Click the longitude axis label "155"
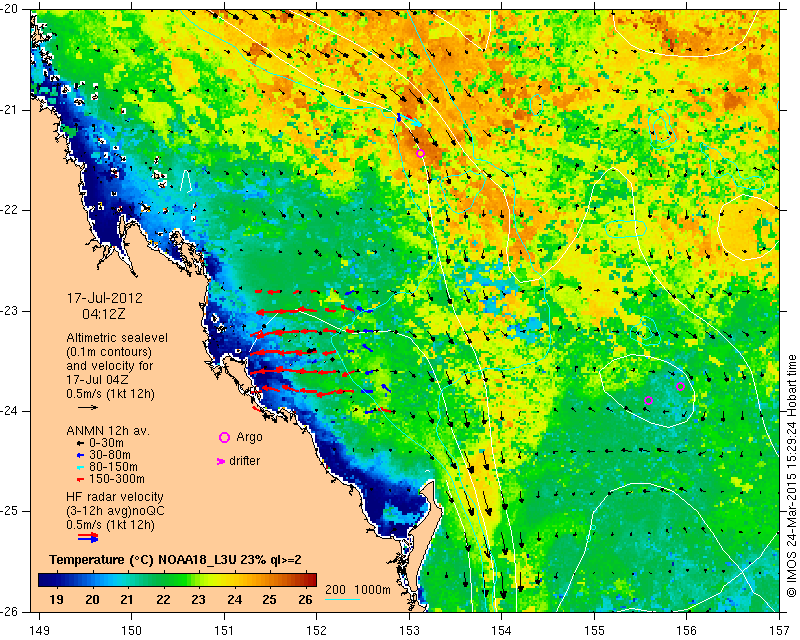The image size is (800, 640). click(x=594, y=631)
